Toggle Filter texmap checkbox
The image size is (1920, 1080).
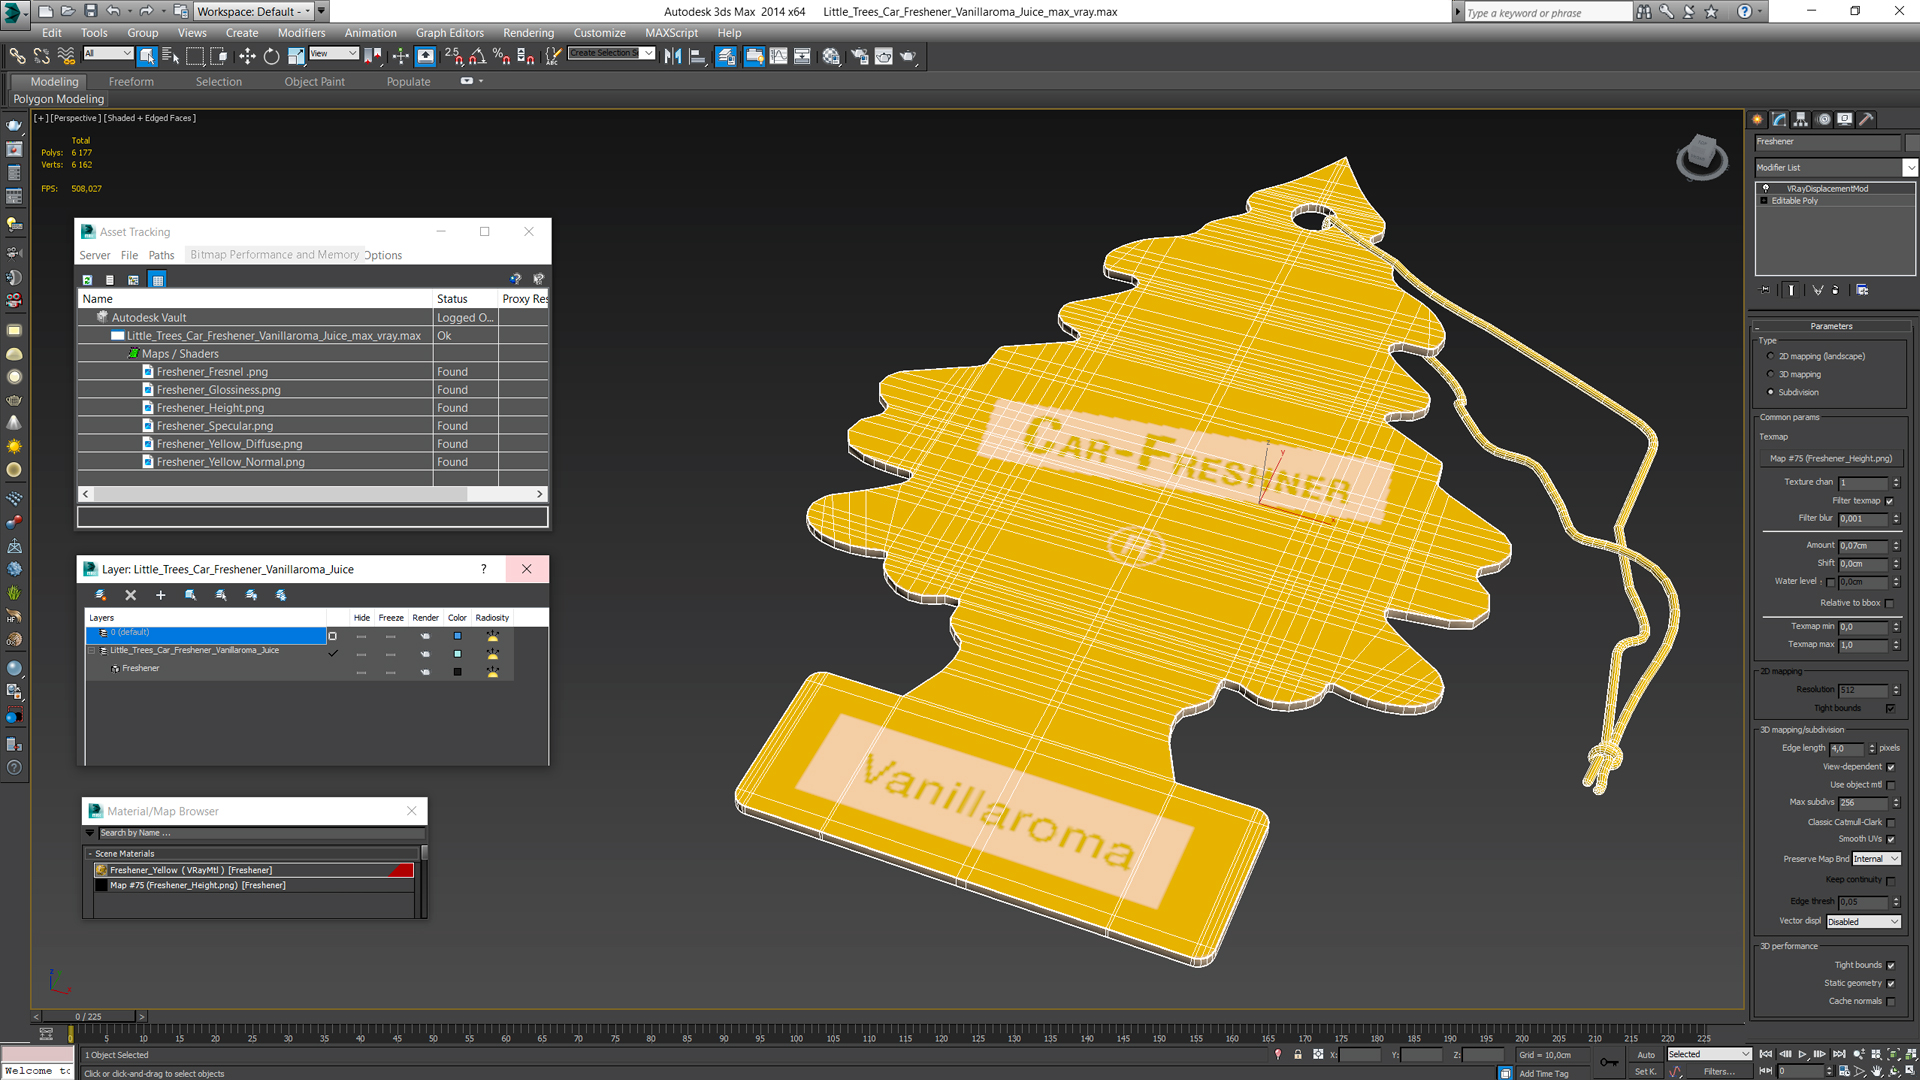(x=1890, y=501)
